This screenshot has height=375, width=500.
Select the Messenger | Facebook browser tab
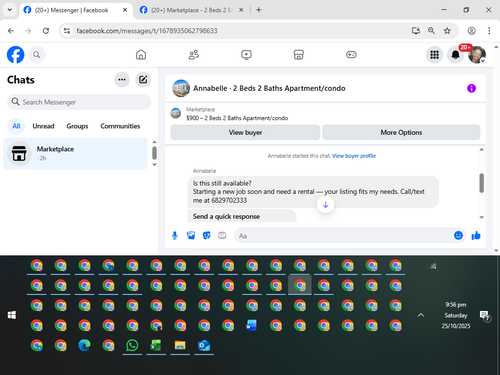(x=71, y=10)
